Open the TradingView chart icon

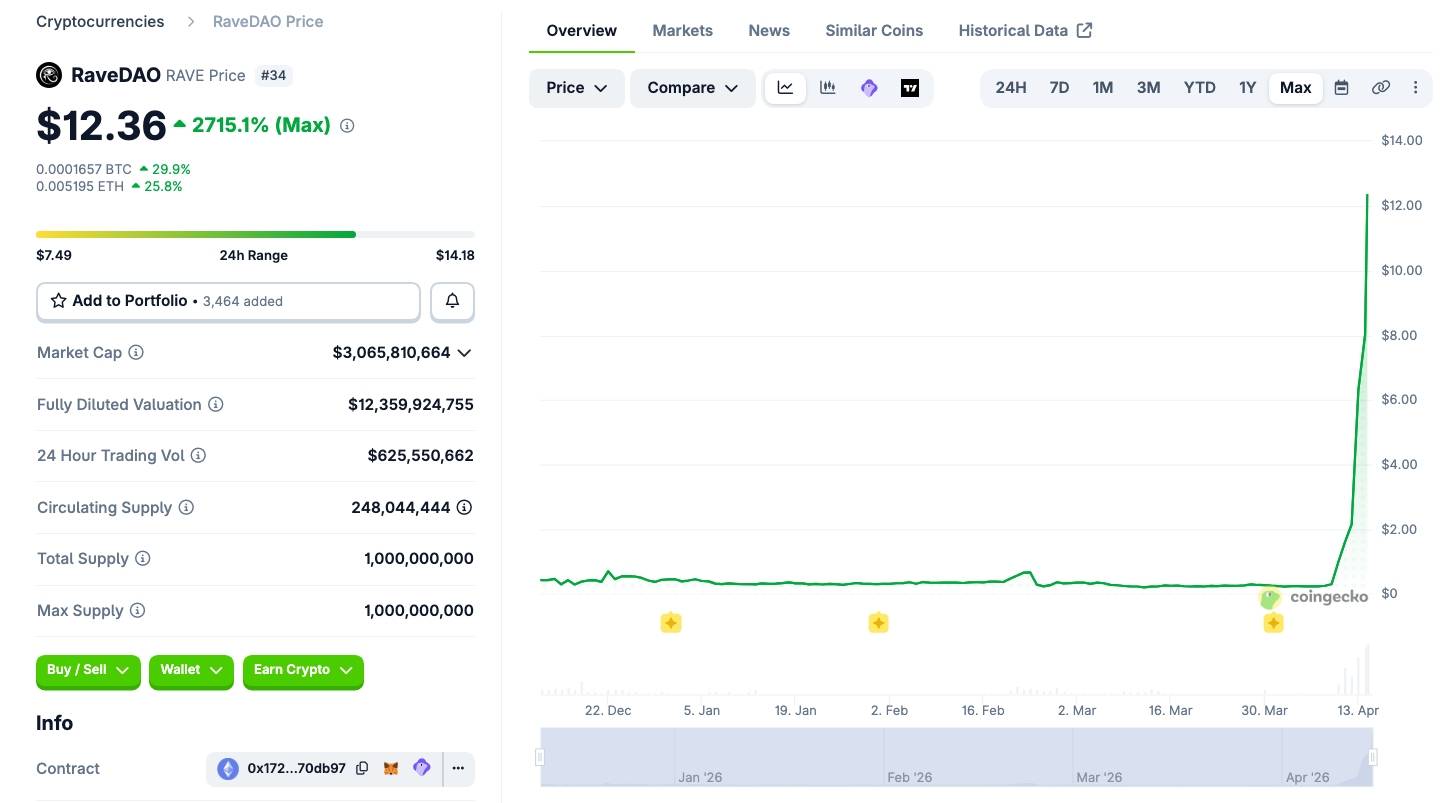coord(909,88)
